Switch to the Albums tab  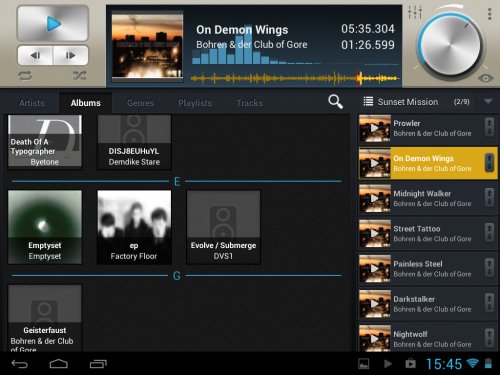[x=85, y=103]
